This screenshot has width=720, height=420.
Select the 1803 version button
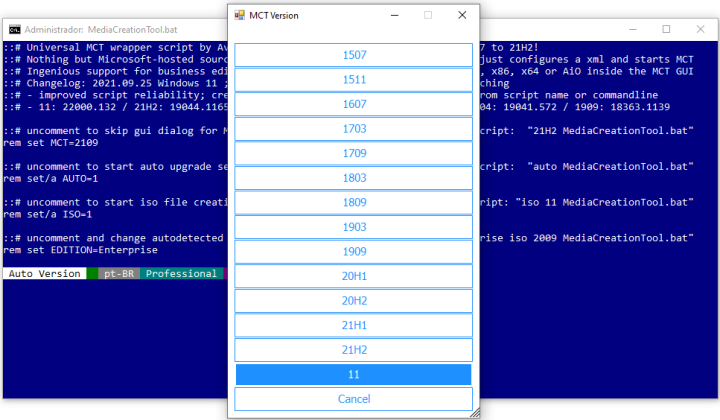(x=354, y=178)
